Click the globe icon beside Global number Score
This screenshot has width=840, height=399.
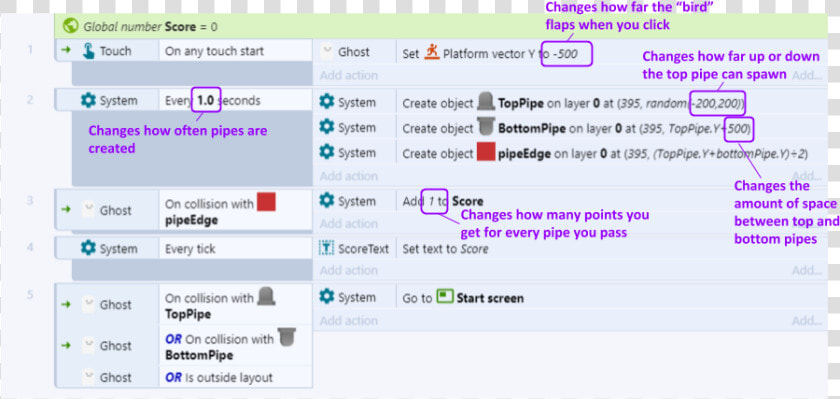71,26
